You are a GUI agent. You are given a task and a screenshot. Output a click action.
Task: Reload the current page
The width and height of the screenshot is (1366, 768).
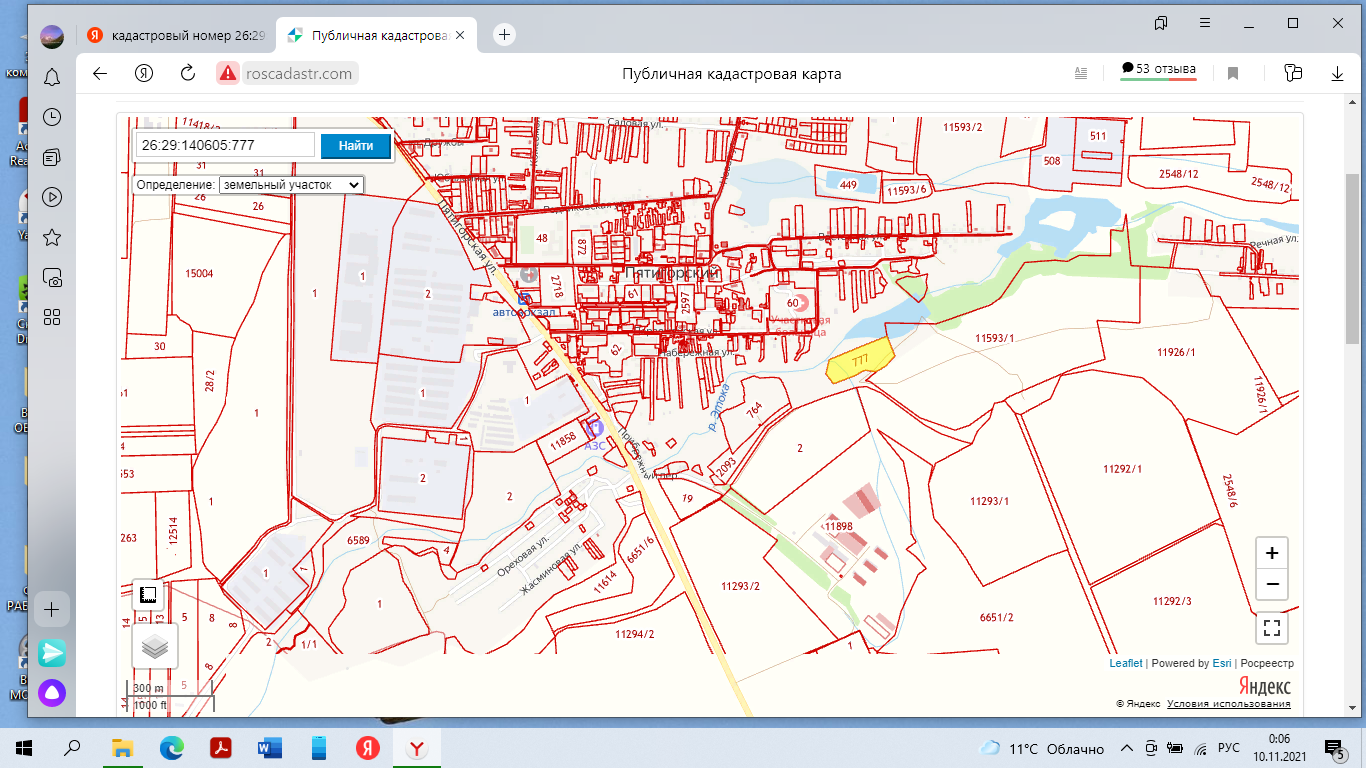(x=188, y=74)
